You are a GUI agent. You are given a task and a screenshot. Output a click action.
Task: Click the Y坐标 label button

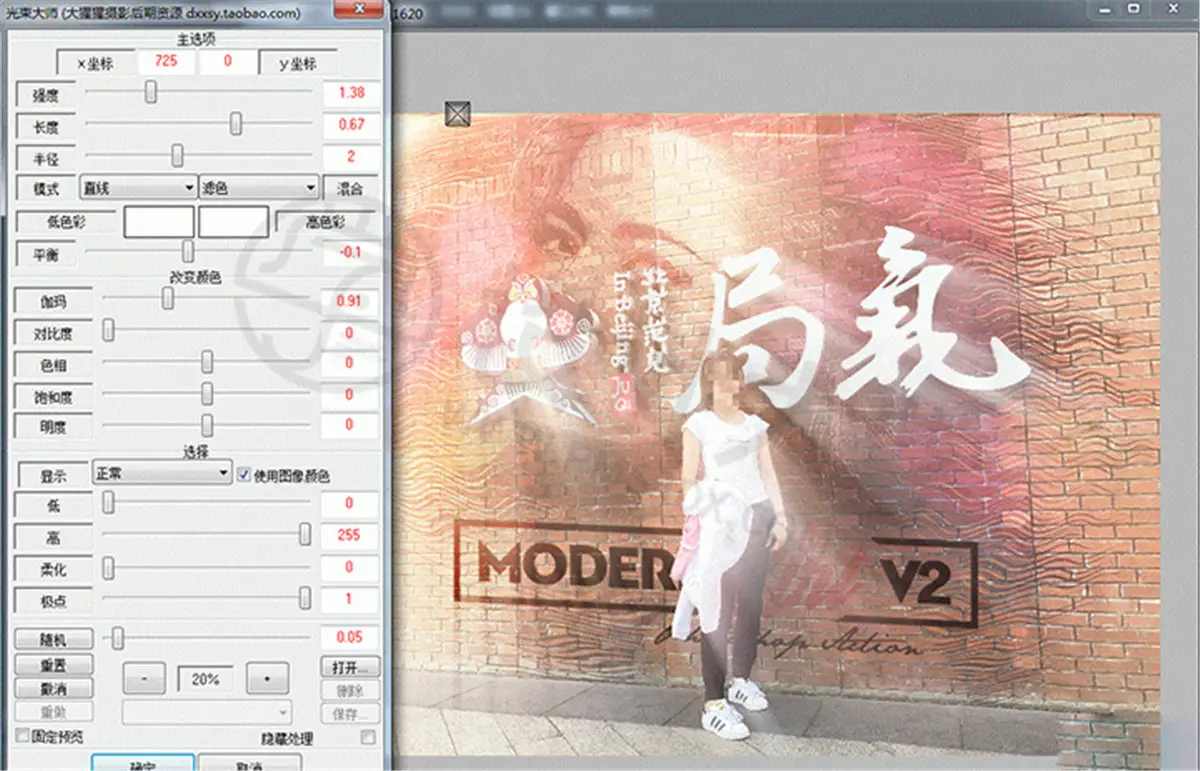296,63
